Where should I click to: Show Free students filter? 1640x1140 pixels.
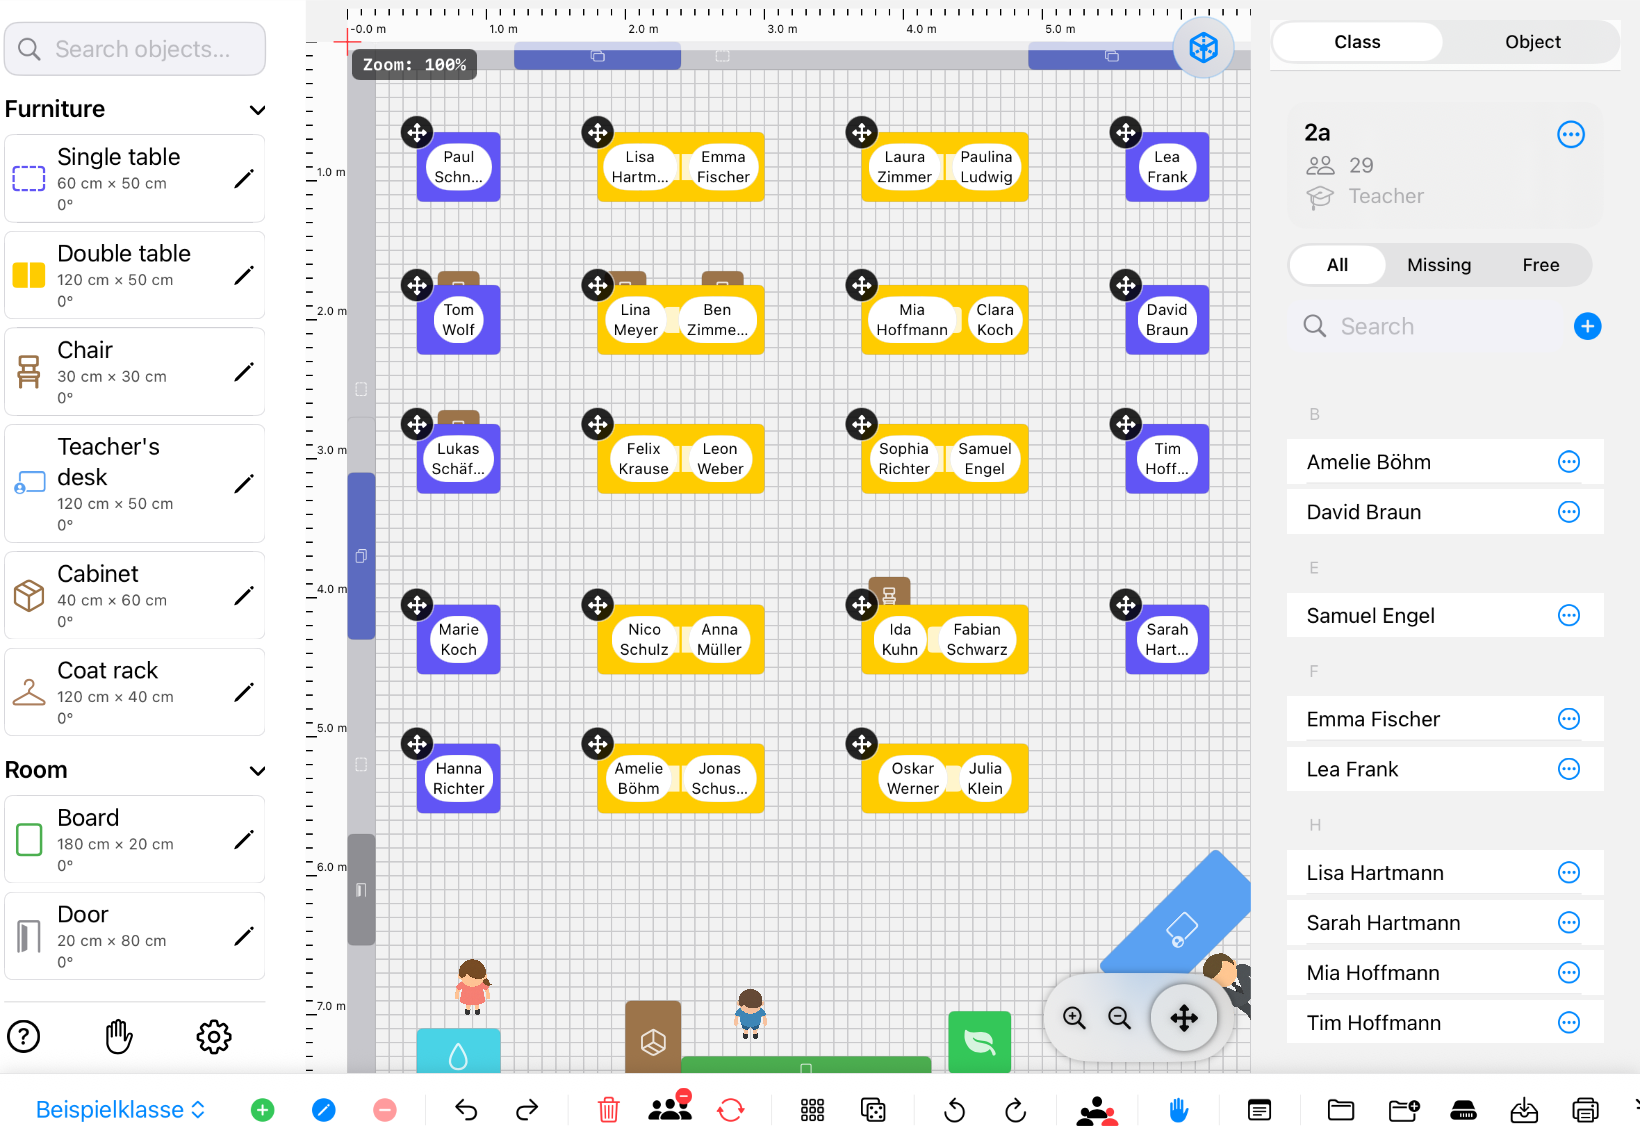[x=1541, y=265]
